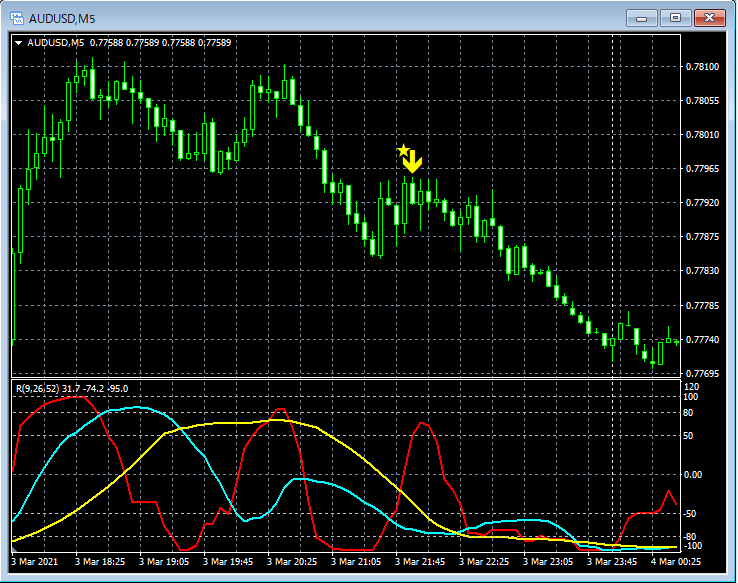Viewport: 738px width, 583px height.
Task: Click the 3 Mar 21:45 time label
Action: coord(421,562)
